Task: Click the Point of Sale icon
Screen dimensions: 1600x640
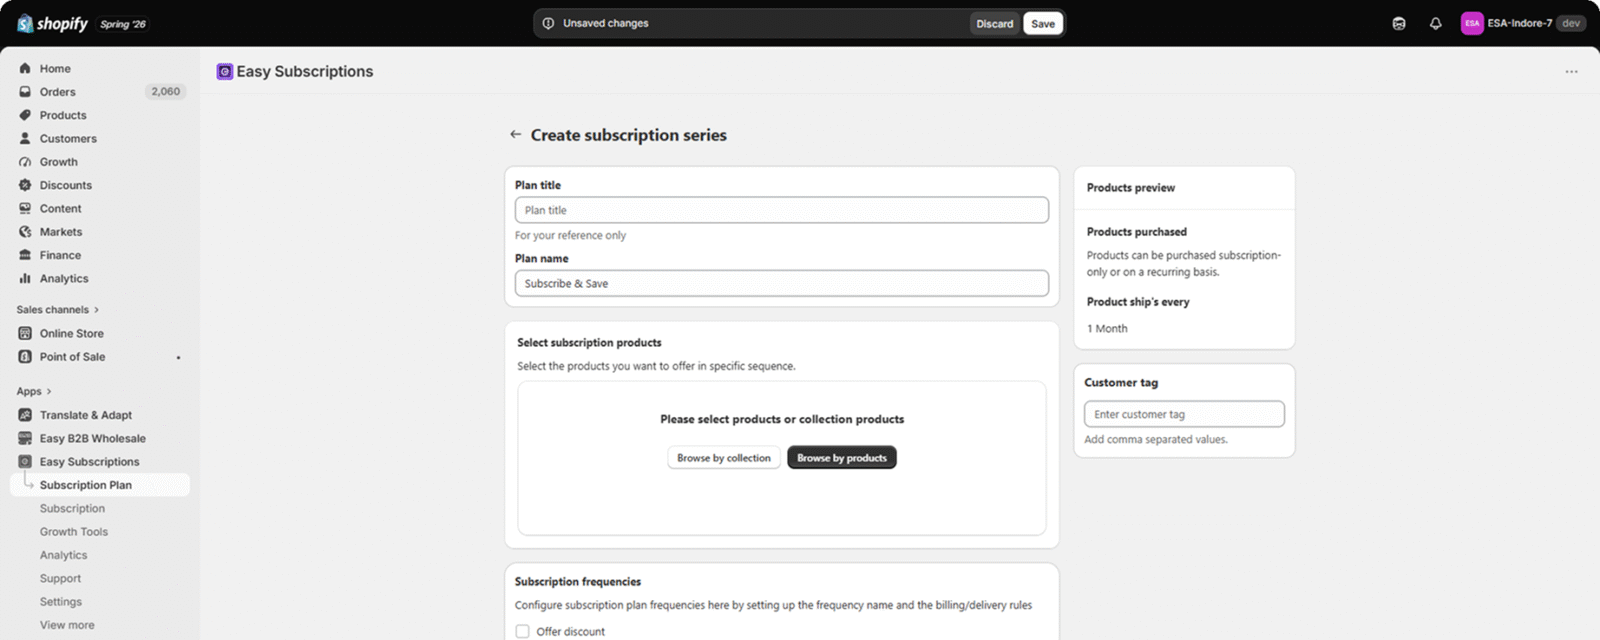Action: 25,356
